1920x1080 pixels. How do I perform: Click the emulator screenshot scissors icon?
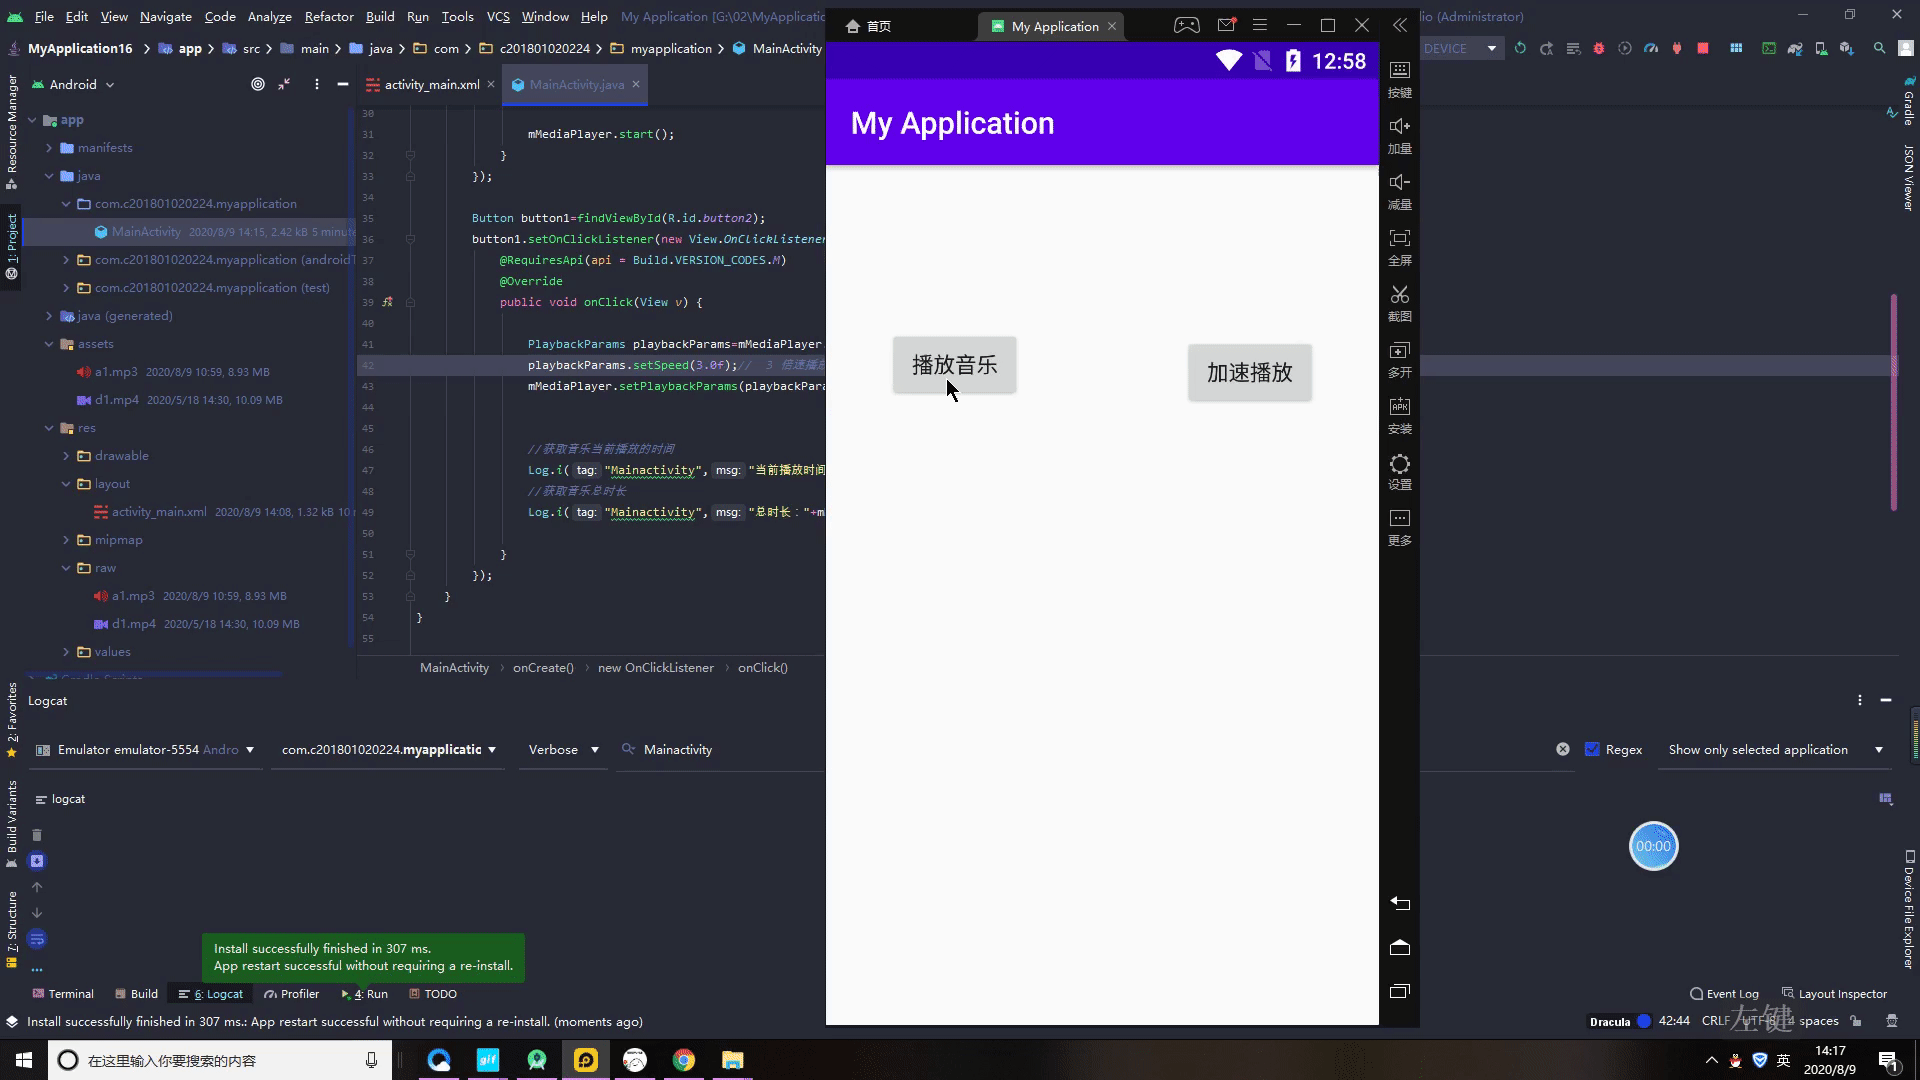(1399, 295)
